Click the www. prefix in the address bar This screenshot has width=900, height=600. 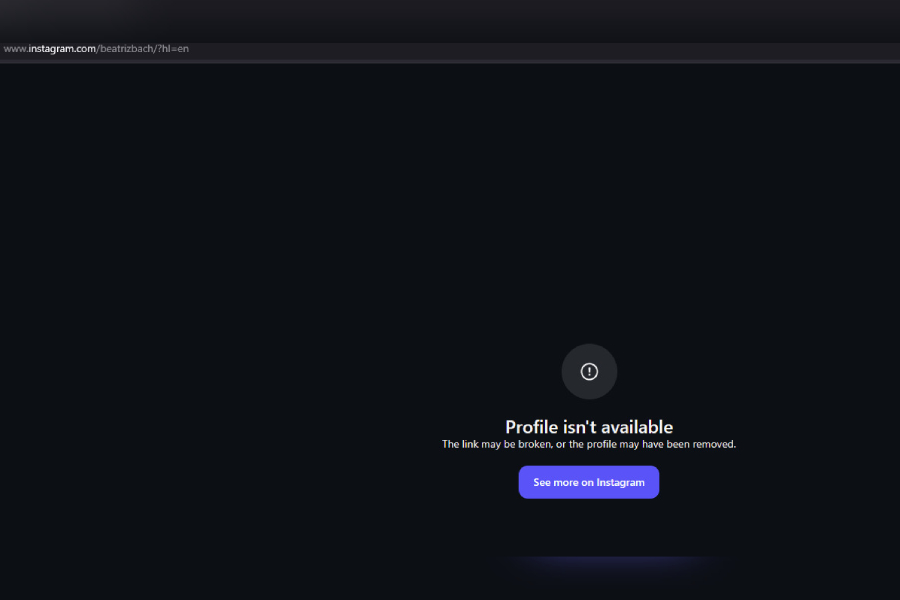(x=15, y=49)
